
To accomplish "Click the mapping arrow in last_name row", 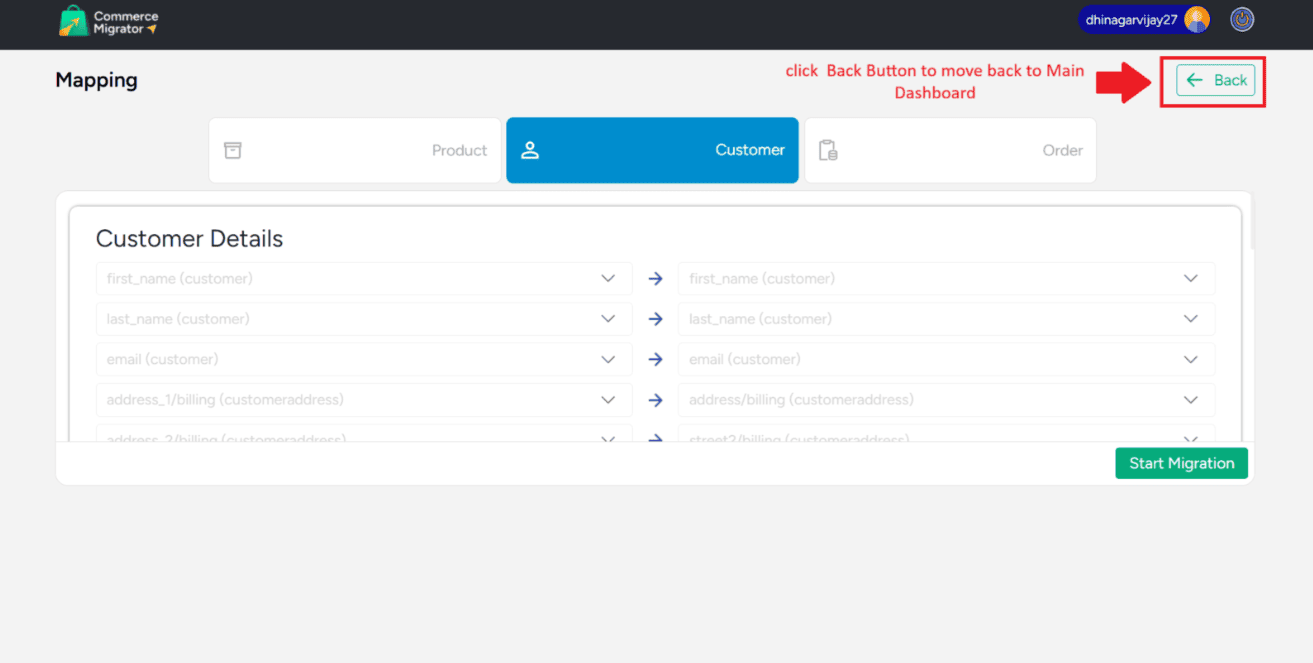I will point(655,319).
